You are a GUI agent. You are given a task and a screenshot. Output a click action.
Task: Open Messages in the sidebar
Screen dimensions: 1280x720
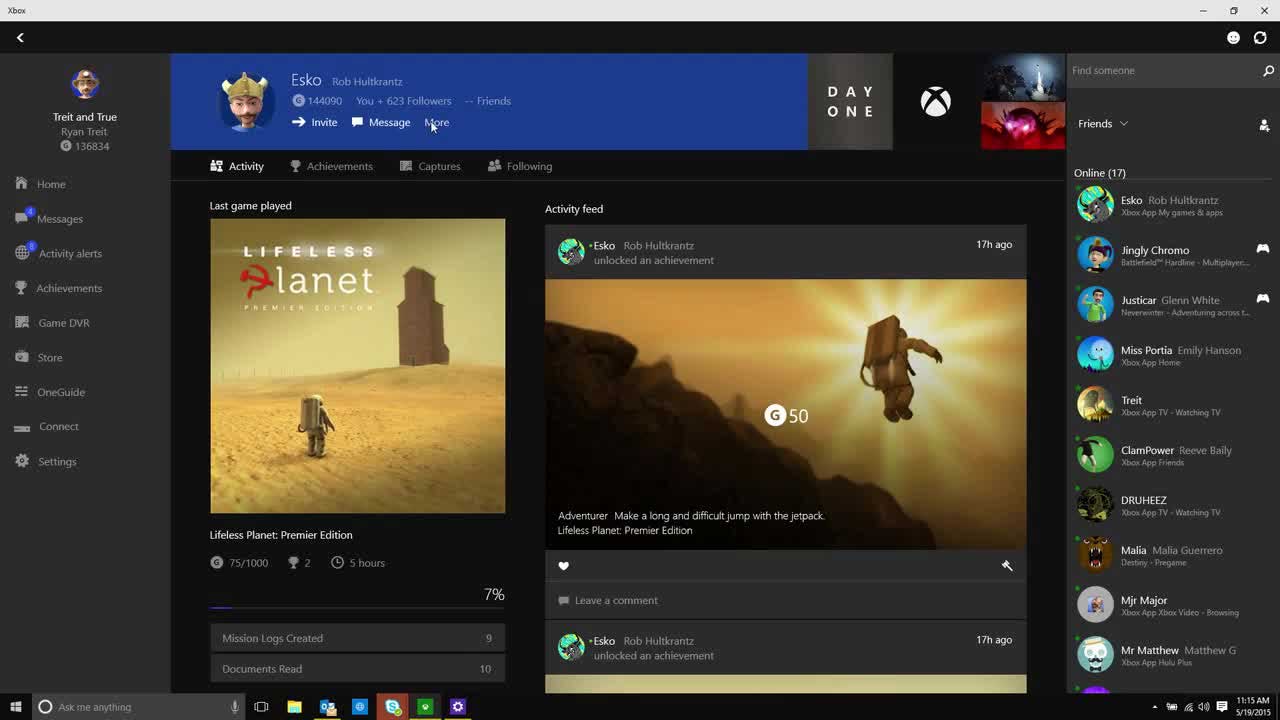[x=60, y=219]
